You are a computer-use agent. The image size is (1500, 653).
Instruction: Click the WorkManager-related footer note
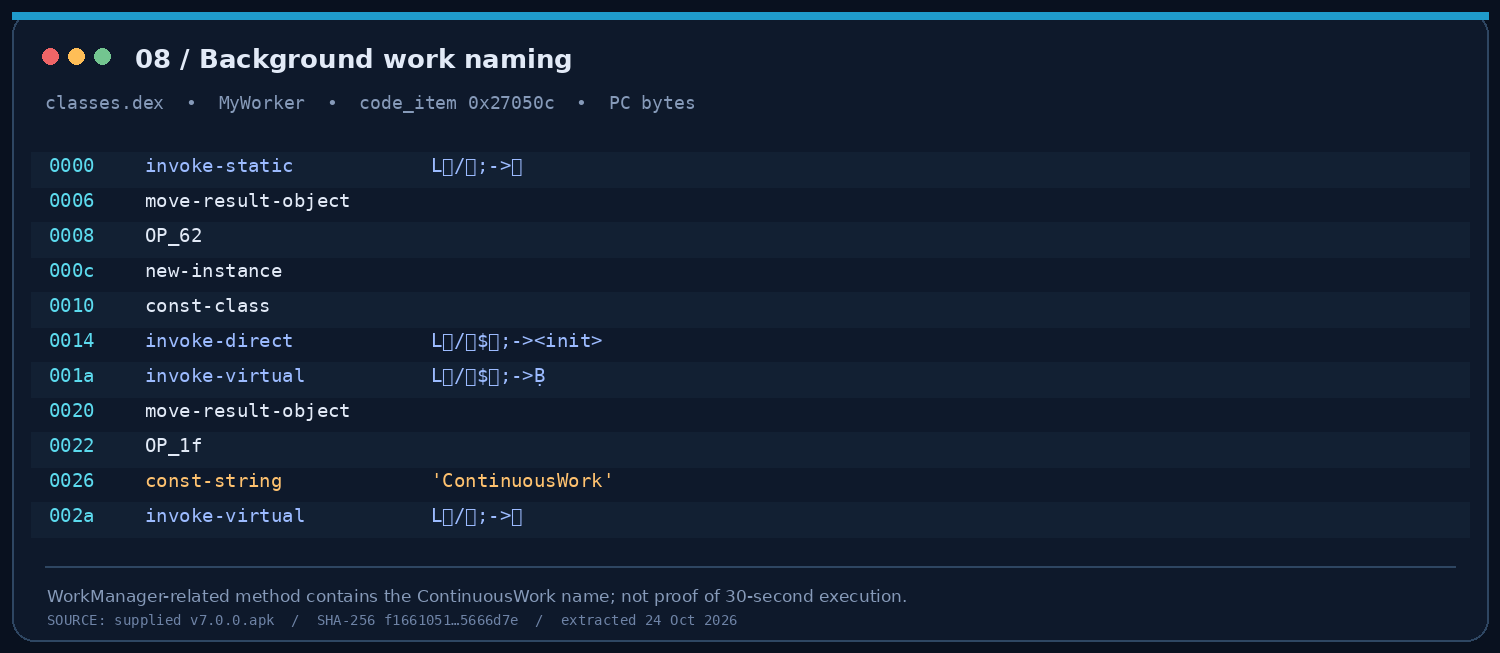pos(477,596)
